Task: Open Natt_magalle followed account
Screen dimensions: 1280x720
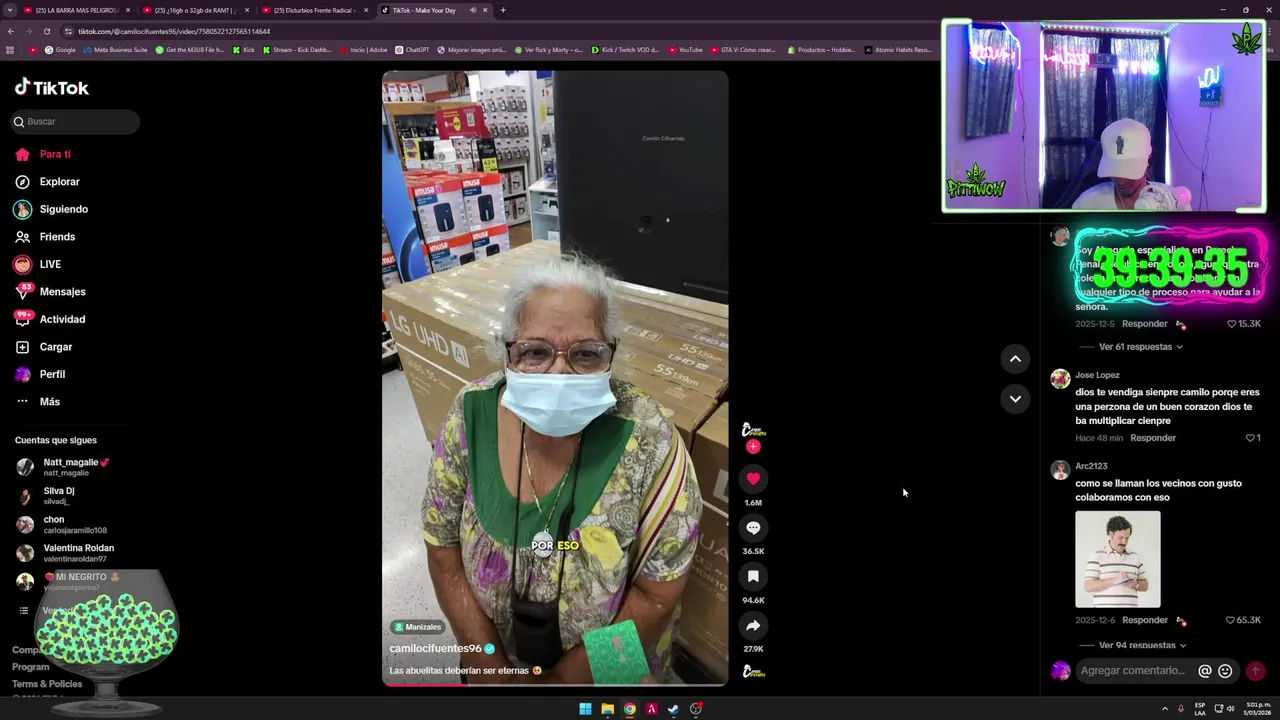Action: 63,467
